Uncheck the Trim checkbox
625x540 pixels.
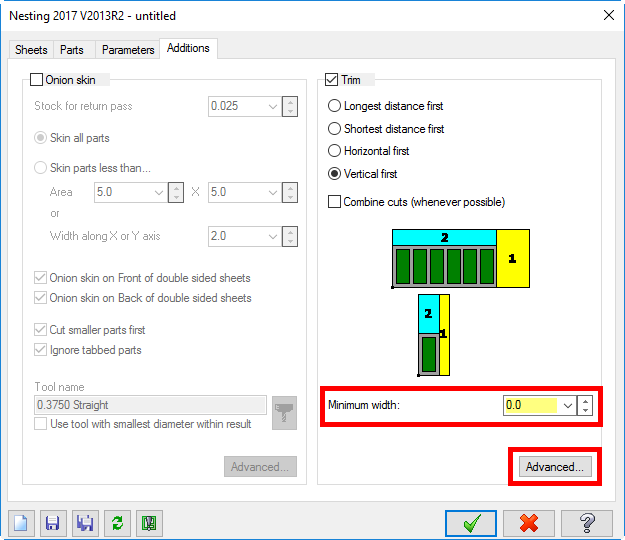(331, 80)
